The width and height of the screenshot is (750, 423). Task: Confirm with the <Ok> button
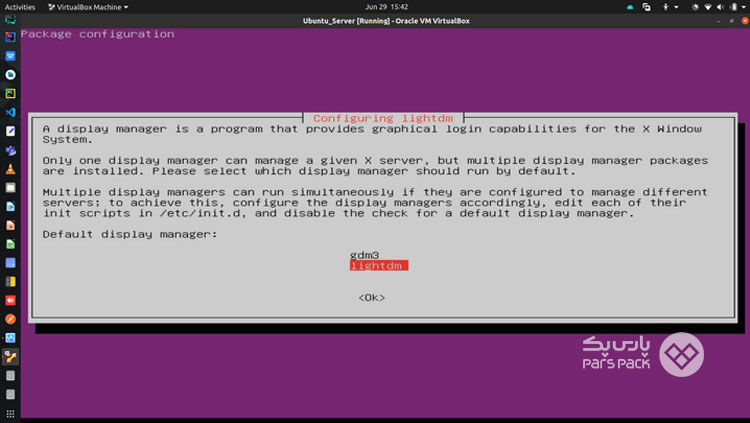coord(372,298)
